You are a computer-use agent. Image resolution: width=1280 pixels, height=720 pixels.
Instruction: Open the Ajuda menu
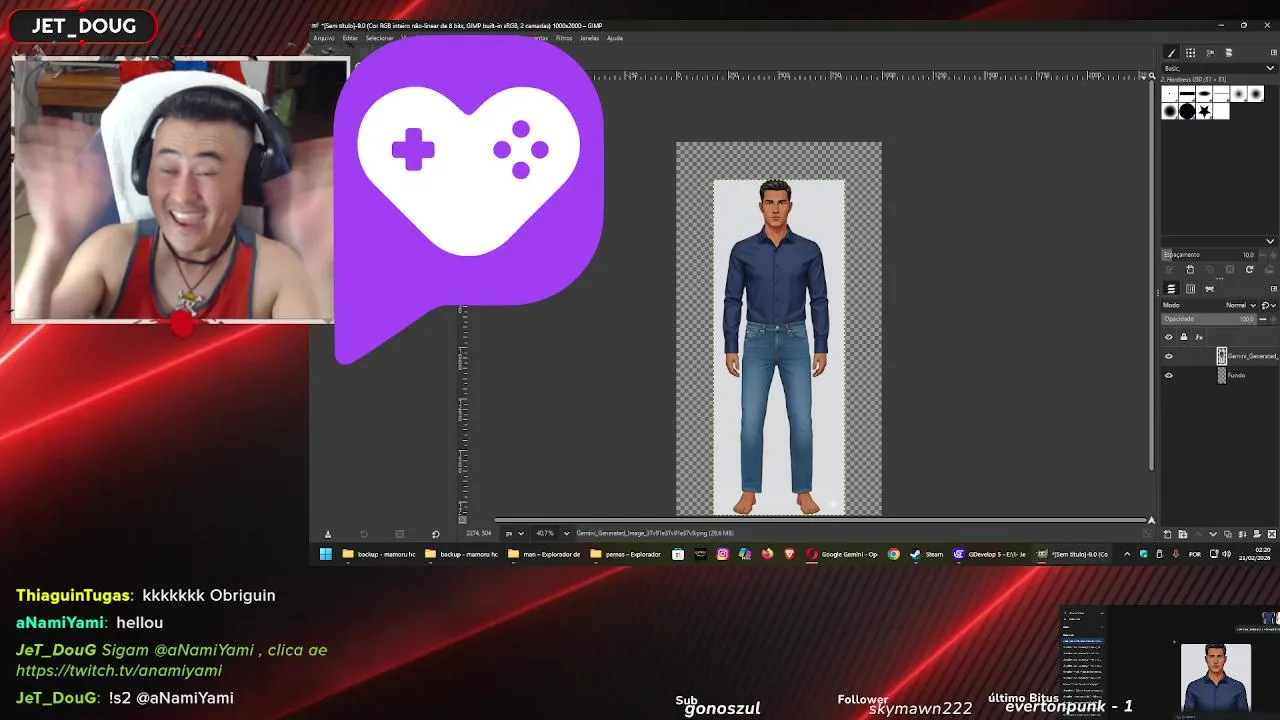[x=615, y=38]
